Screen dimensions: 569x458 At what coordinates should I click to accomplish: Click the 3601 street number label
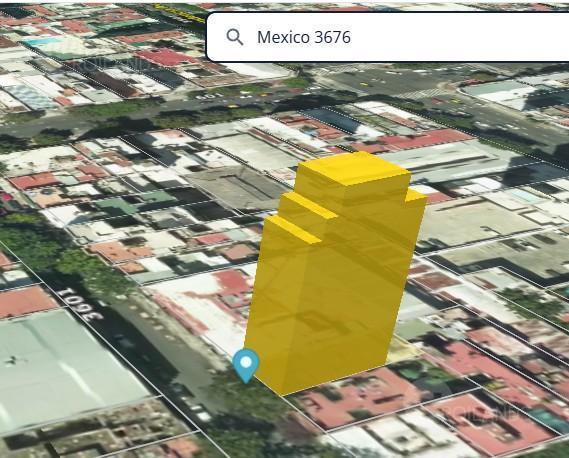point(80,304)
